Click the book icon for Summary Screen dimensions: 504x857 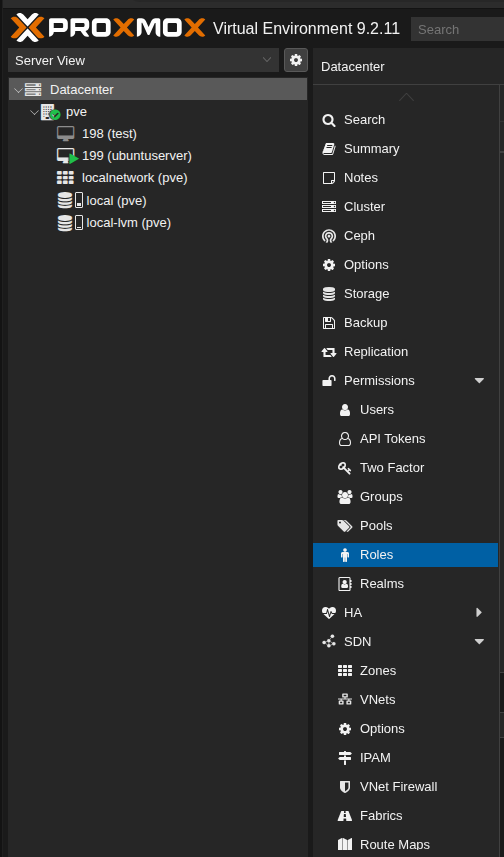329,149
